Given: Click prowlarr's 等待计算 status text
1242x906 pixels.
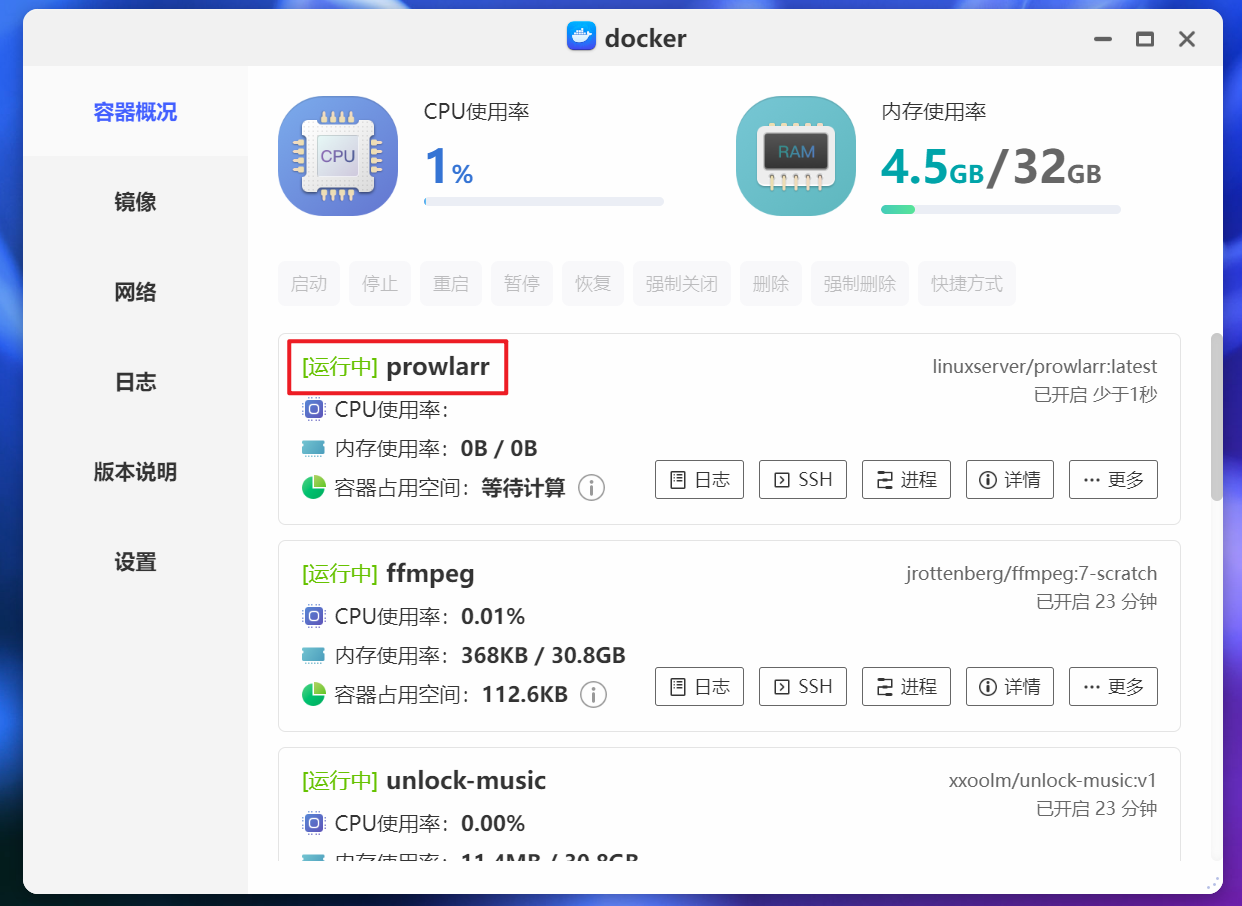Looking at the screenshot, I should [x=523, y=488].
